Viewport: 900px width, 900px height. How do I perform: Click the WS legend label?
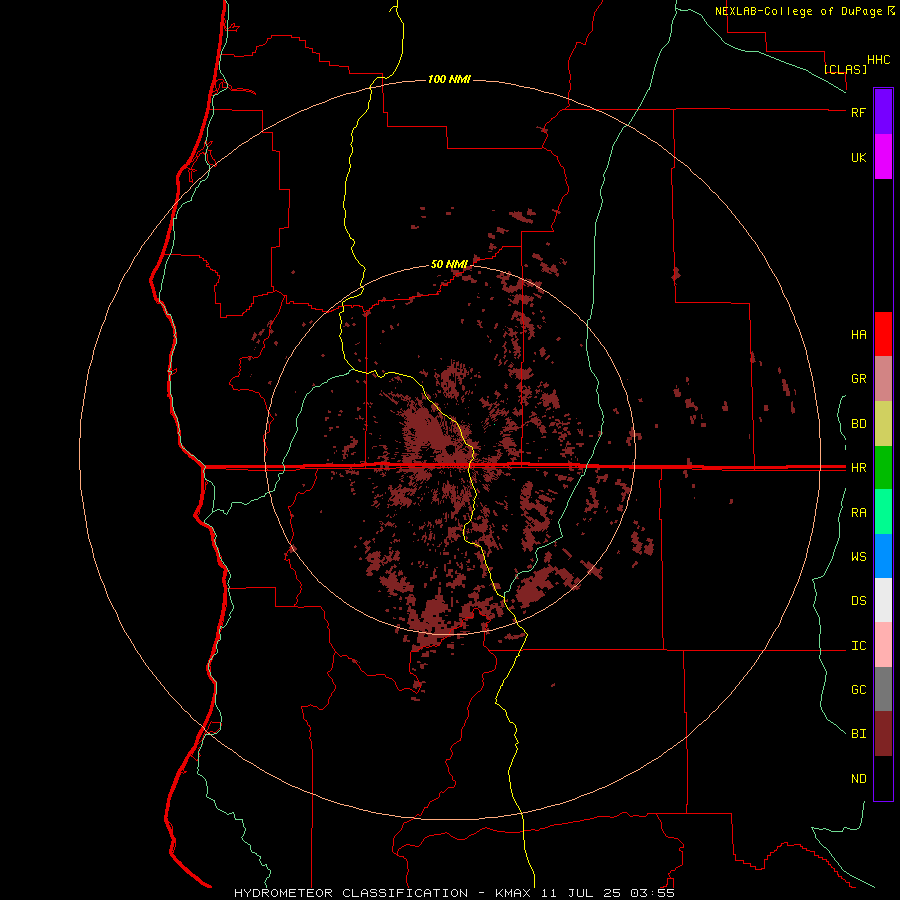click(858, 556)
